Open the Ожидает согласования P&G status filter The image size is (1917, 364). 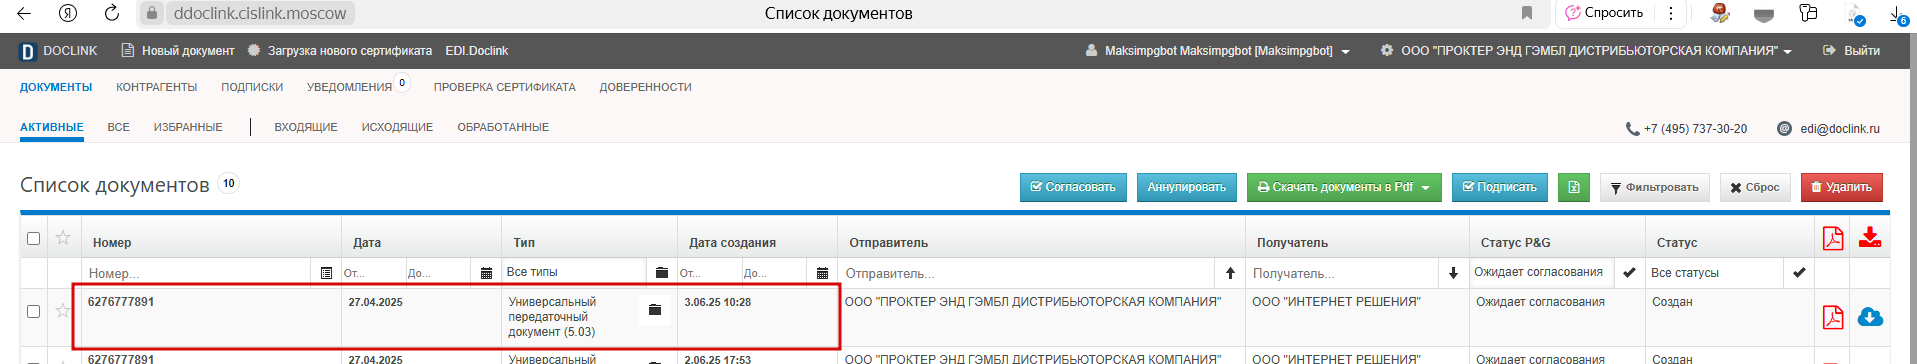(x=1541, y=272)
